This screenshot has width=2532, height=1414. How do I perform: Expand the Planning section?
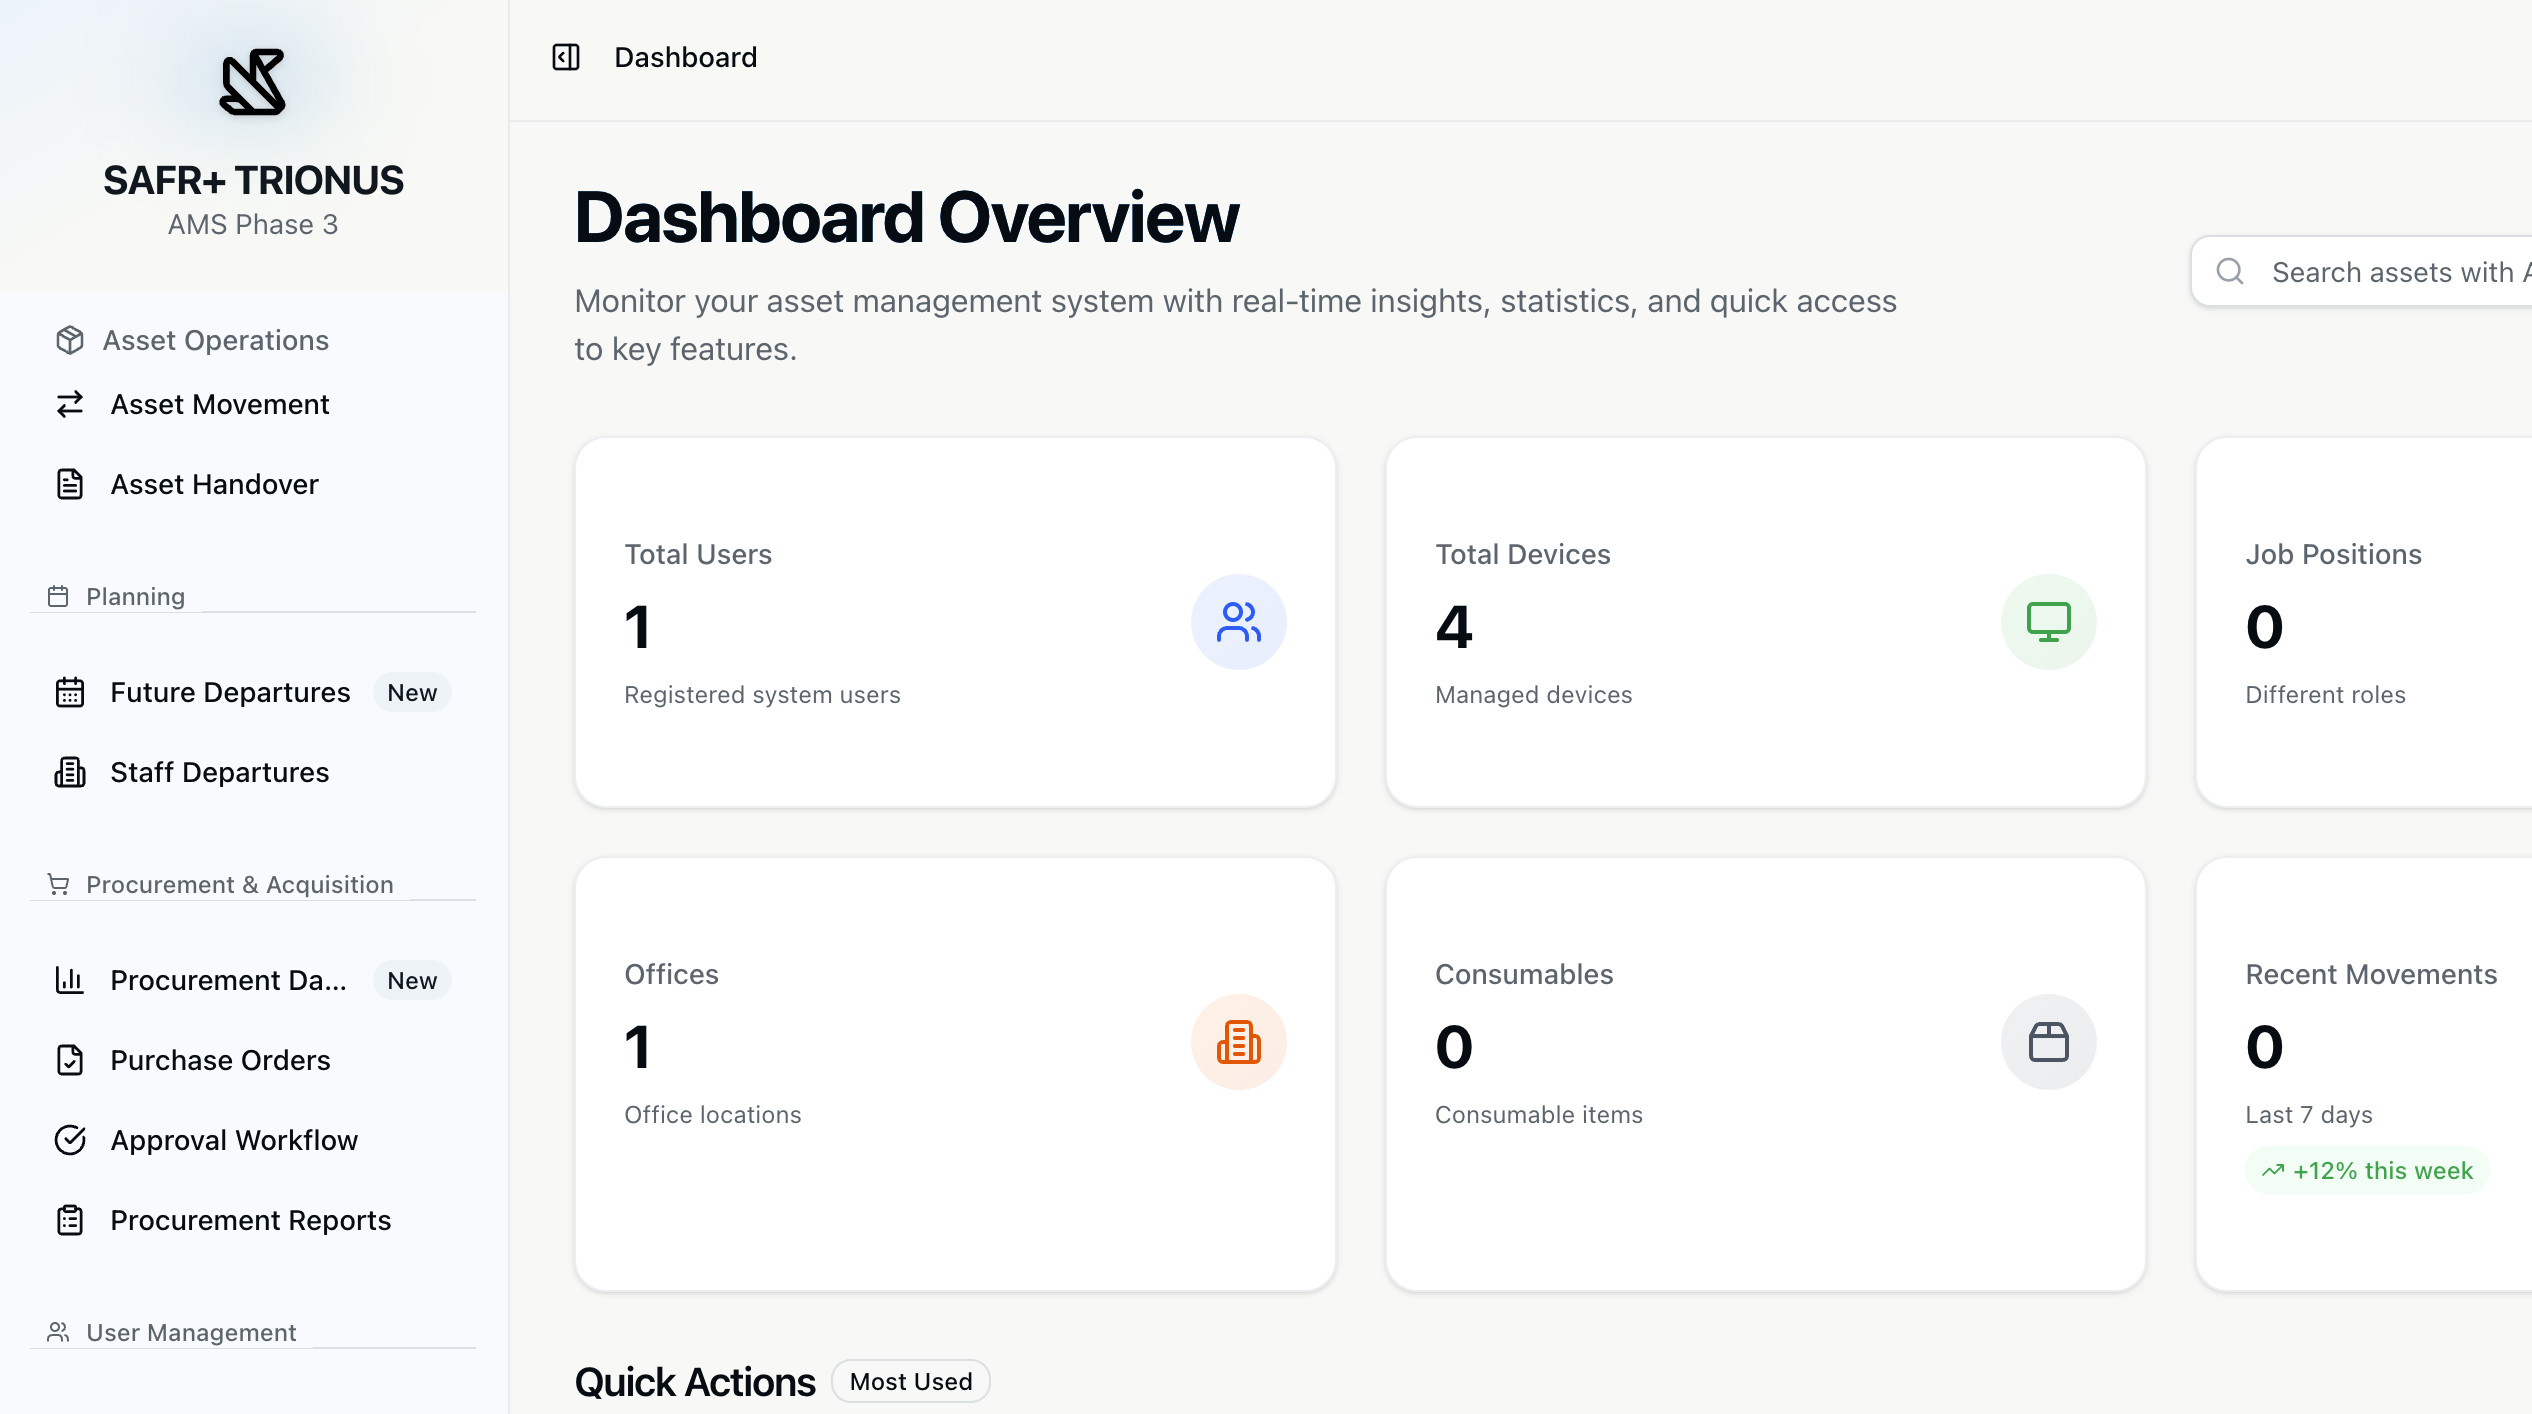(135, 596)
